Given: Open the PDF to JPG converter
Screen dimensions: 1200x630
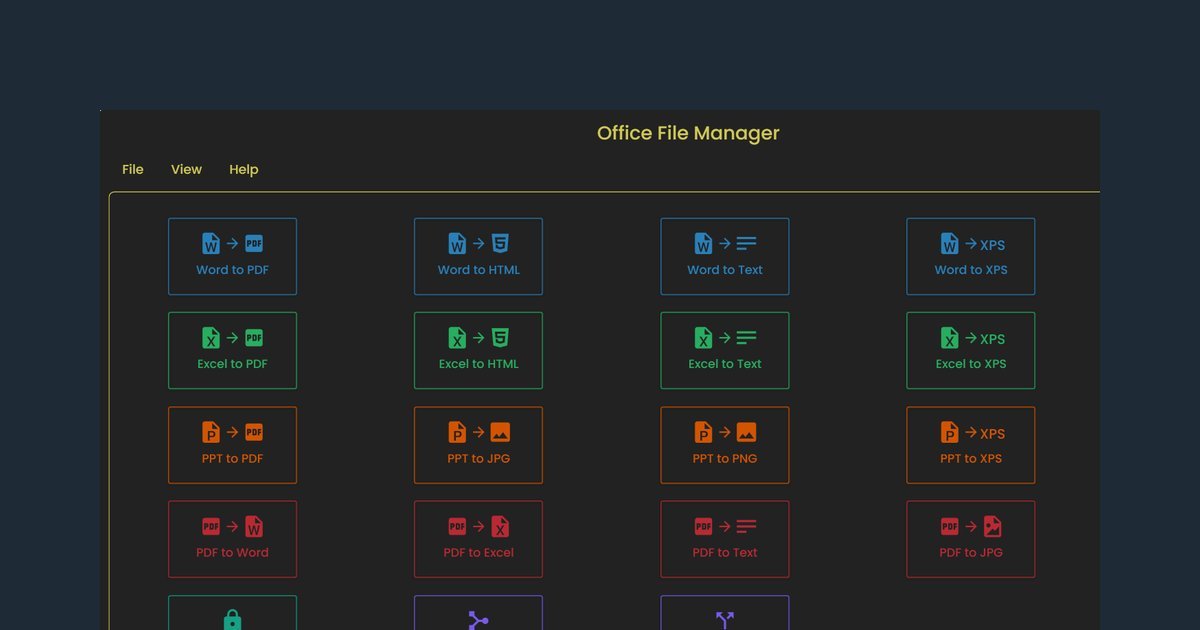Looking at the screenshot, I should click(970, 539).
